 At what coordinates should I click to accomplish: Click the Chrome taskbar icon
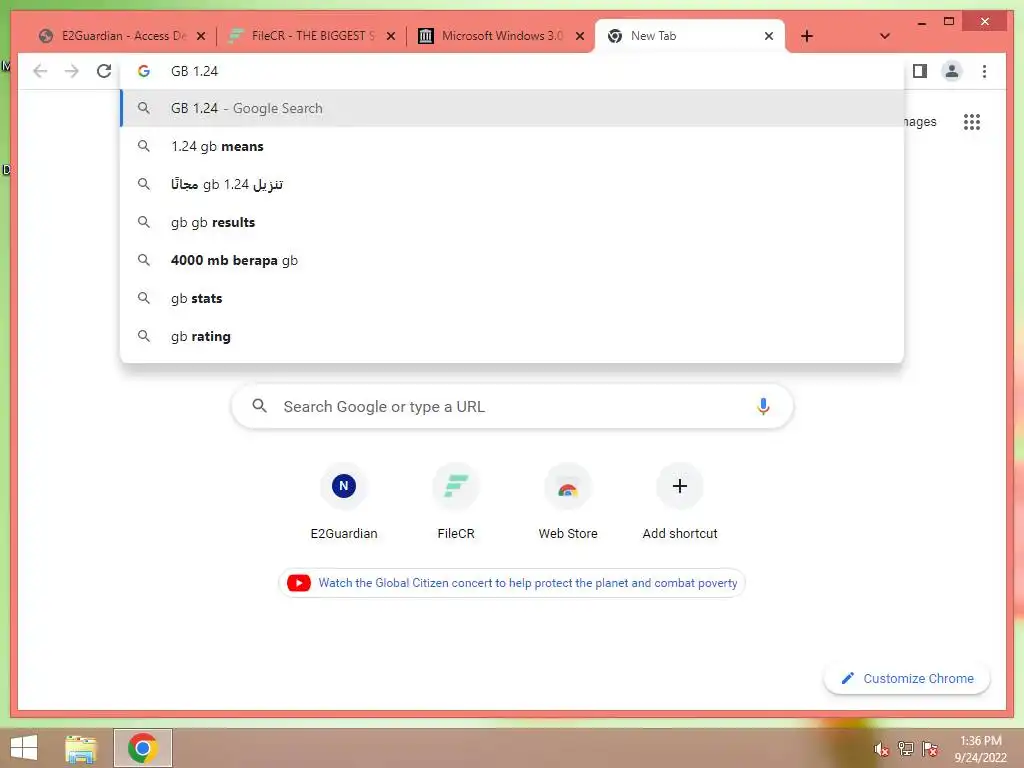tap(142, 748)
